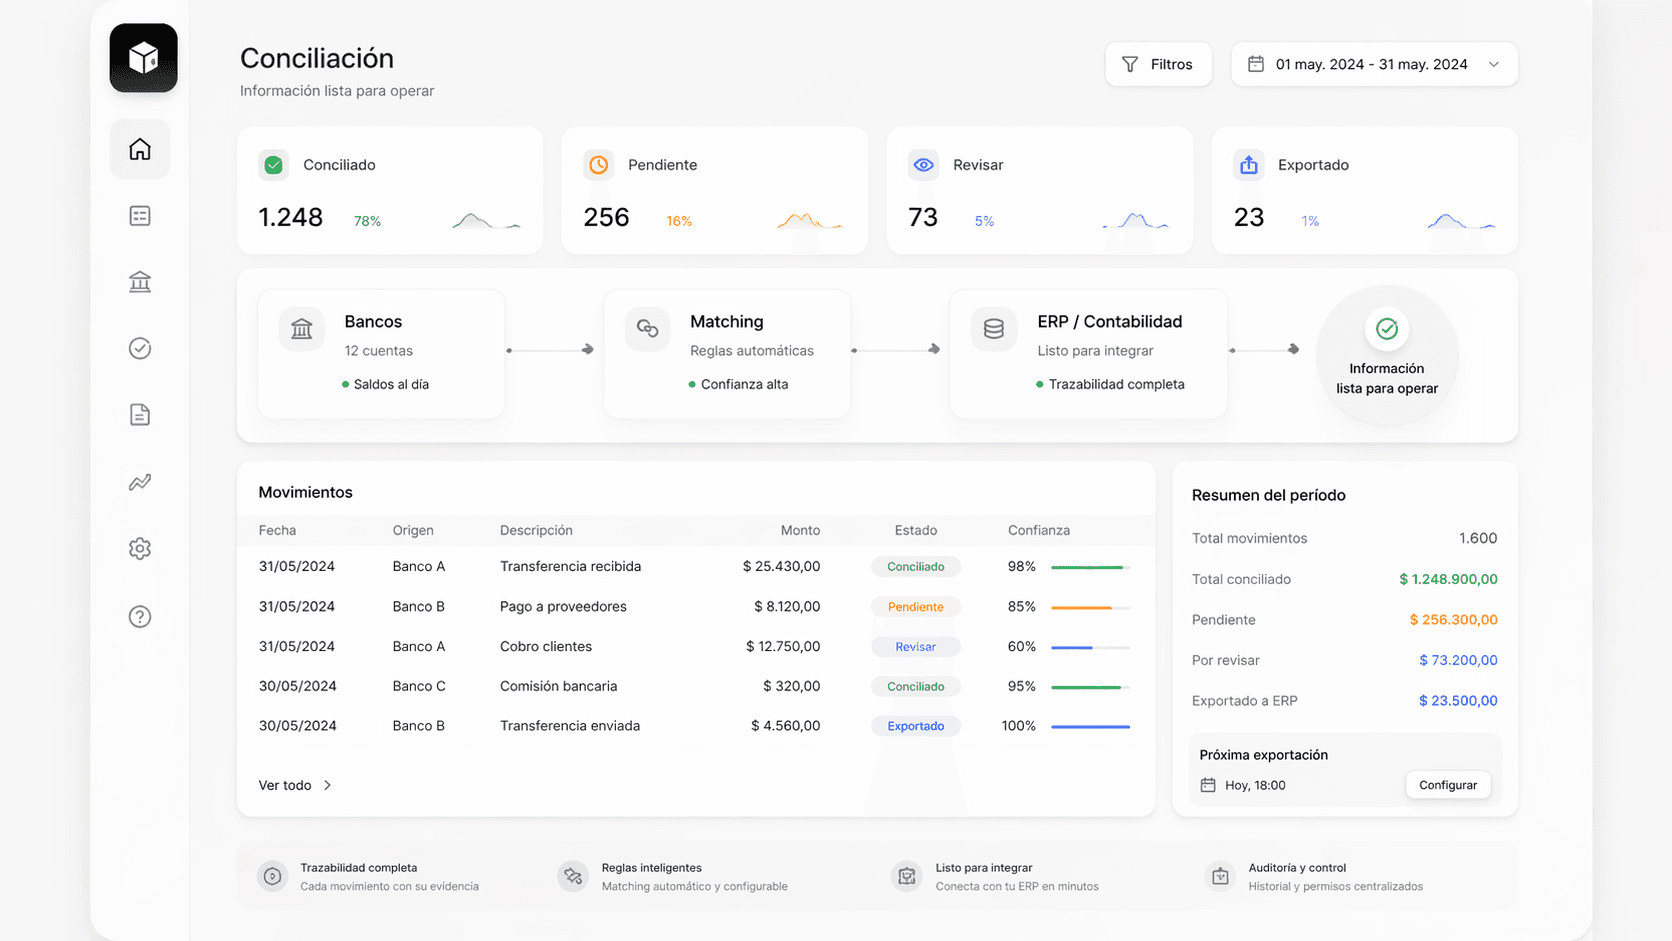Click Exportado badge on Transferencia enviada row
1672x941 pixels.
coord(916,726)
